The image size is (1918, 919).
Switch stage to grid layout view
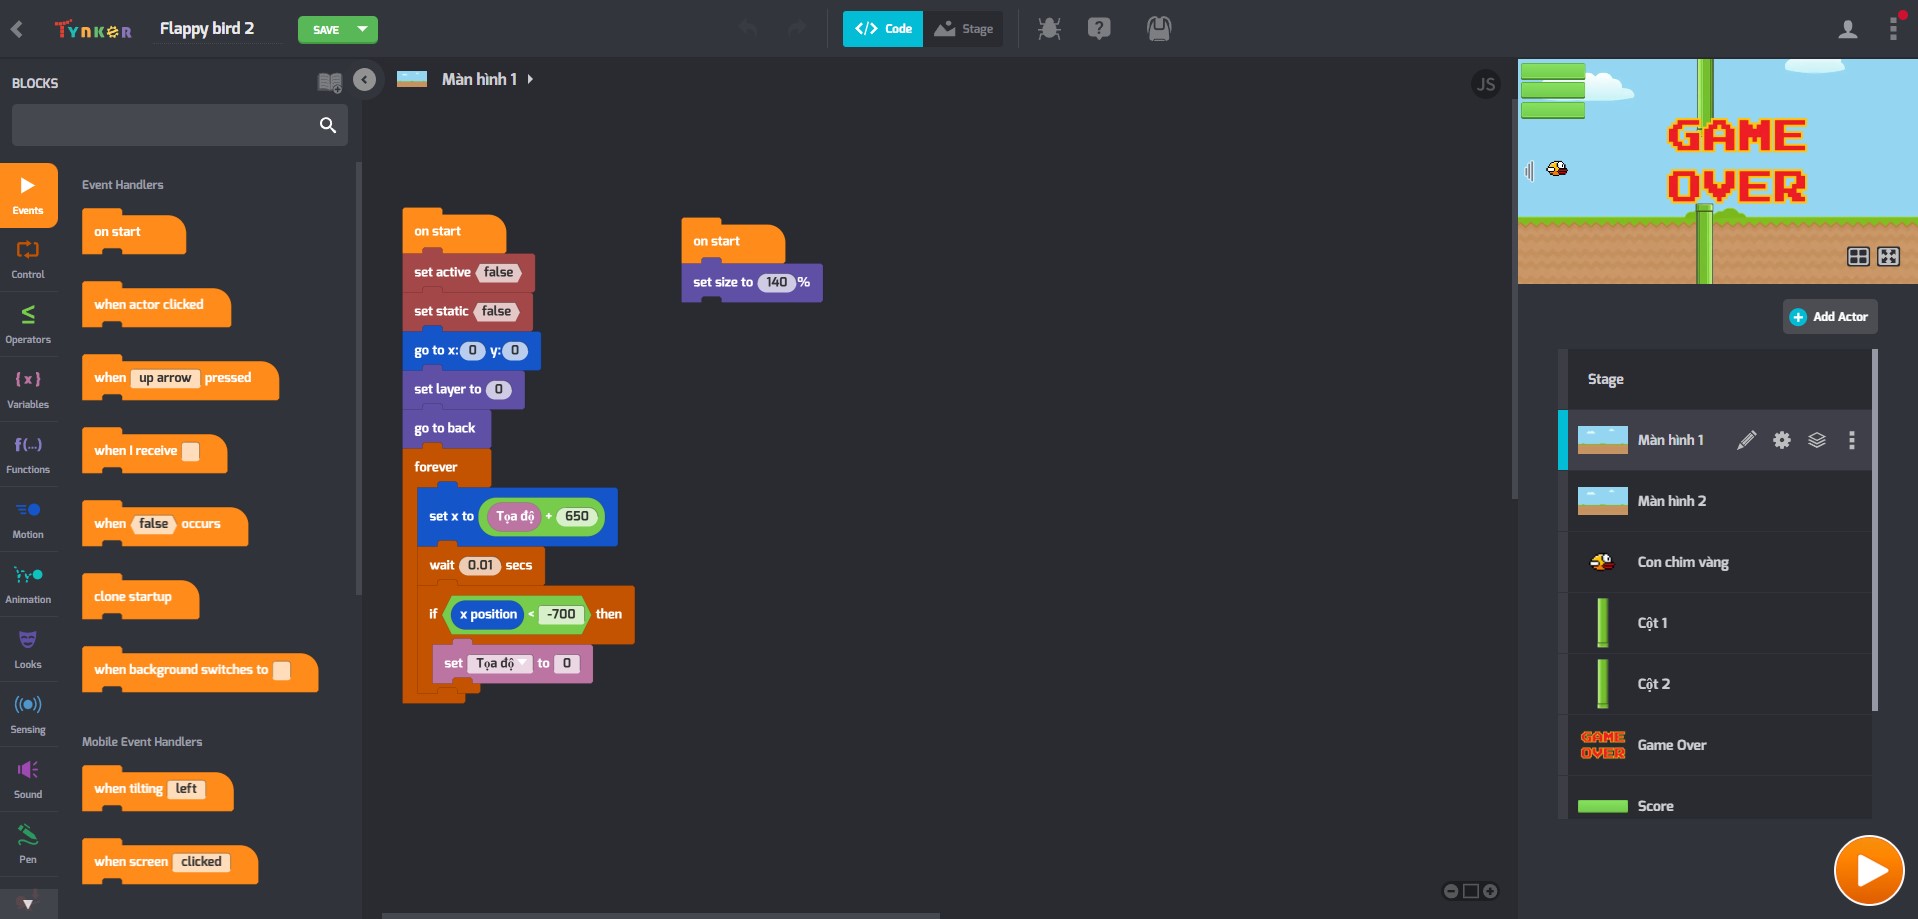point(1858,257)
